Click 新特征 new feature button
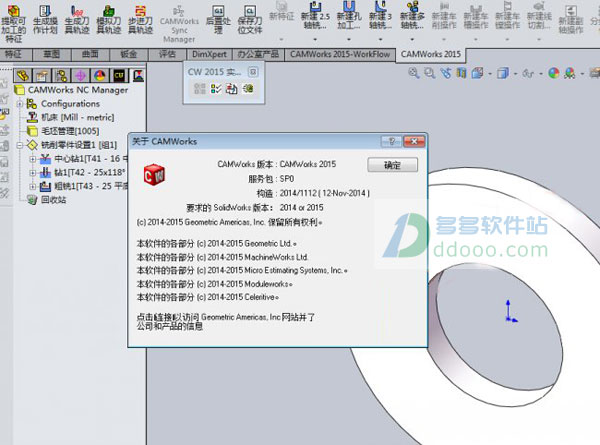Viewport: 600px width, 445px height. click(282, 11)
